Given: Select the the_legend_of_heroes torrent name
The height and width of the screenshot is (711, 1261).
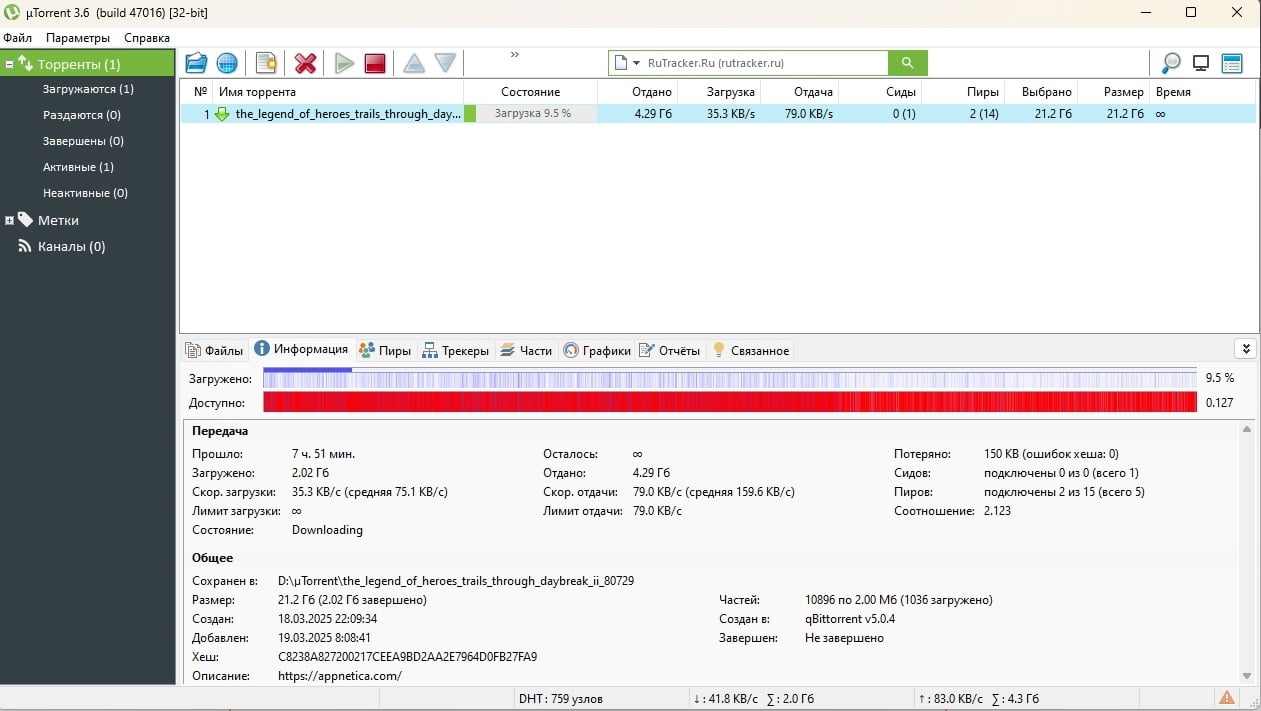Looking at the screenshot, I should pos(348,114).
